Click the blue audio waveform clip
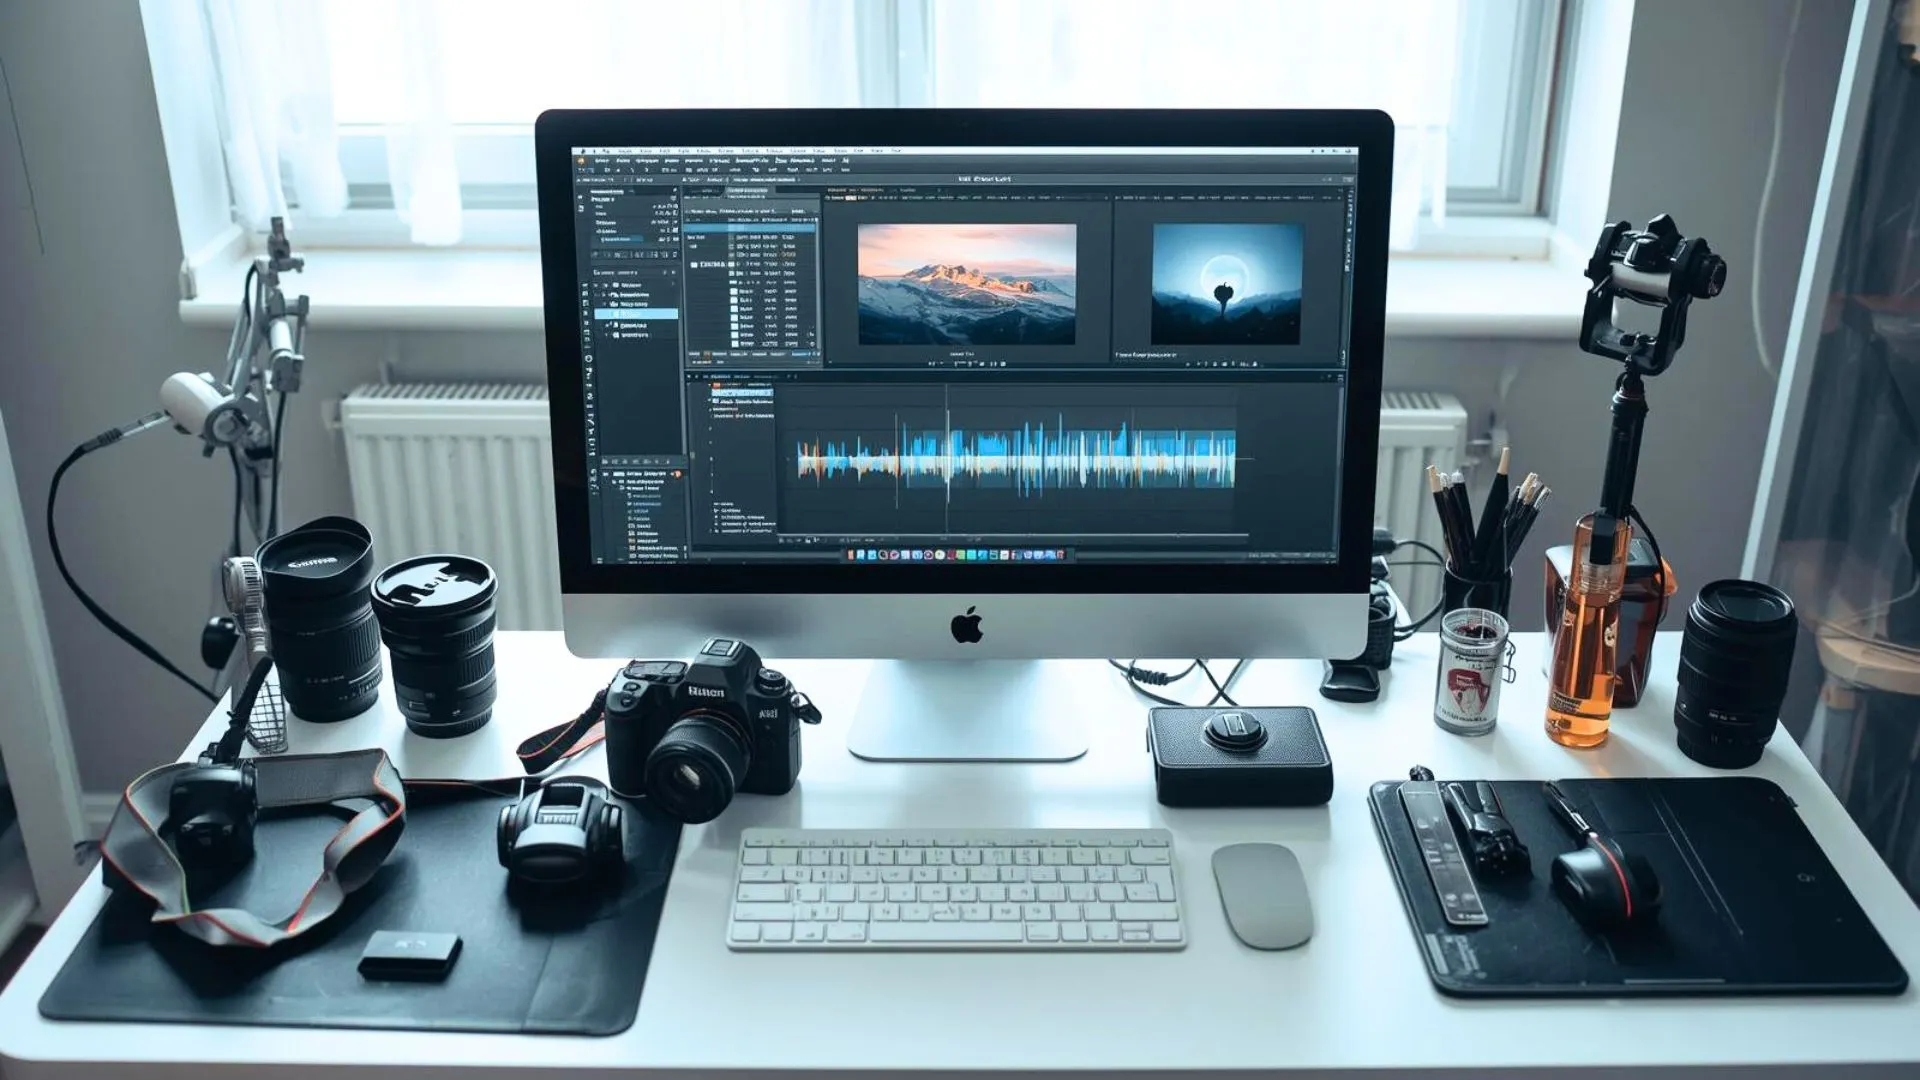 (x=1015, y=460)
